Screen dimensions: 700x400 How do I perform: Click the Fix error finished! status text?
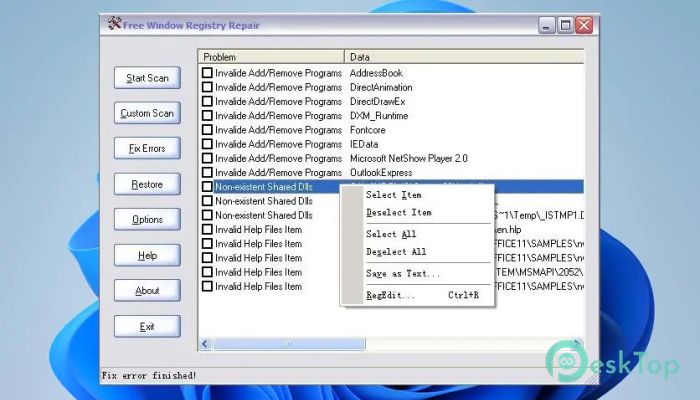pyautogui.click(x=149, y=375)
